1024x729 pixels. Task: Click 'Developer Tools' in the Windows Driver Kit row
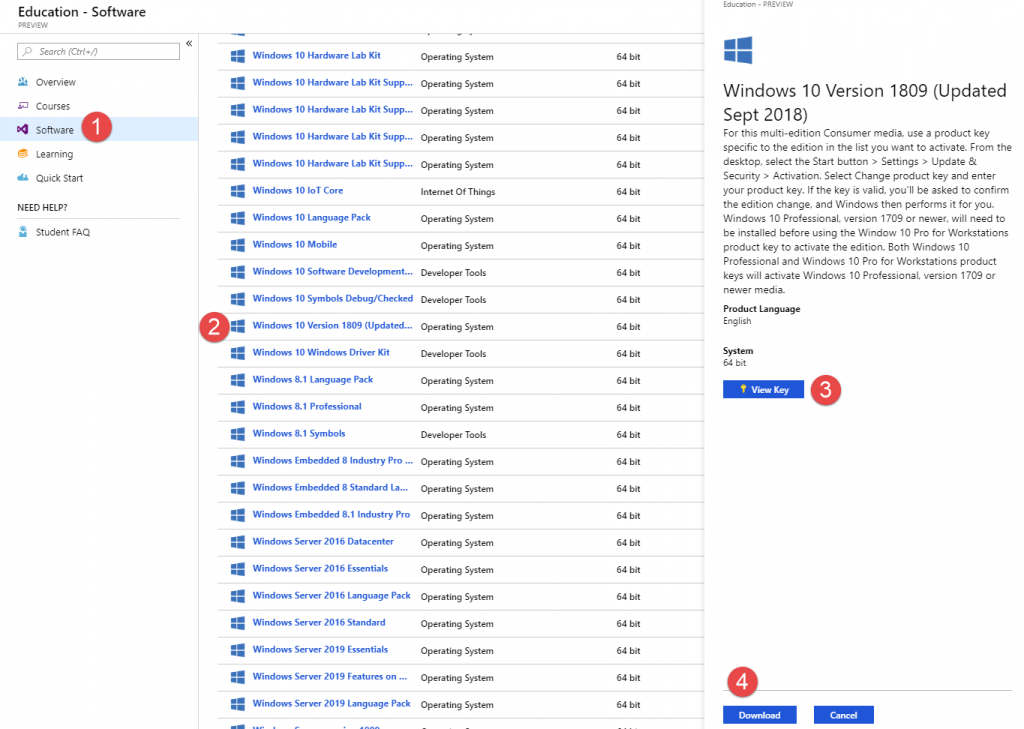click(x=453, y=353)
